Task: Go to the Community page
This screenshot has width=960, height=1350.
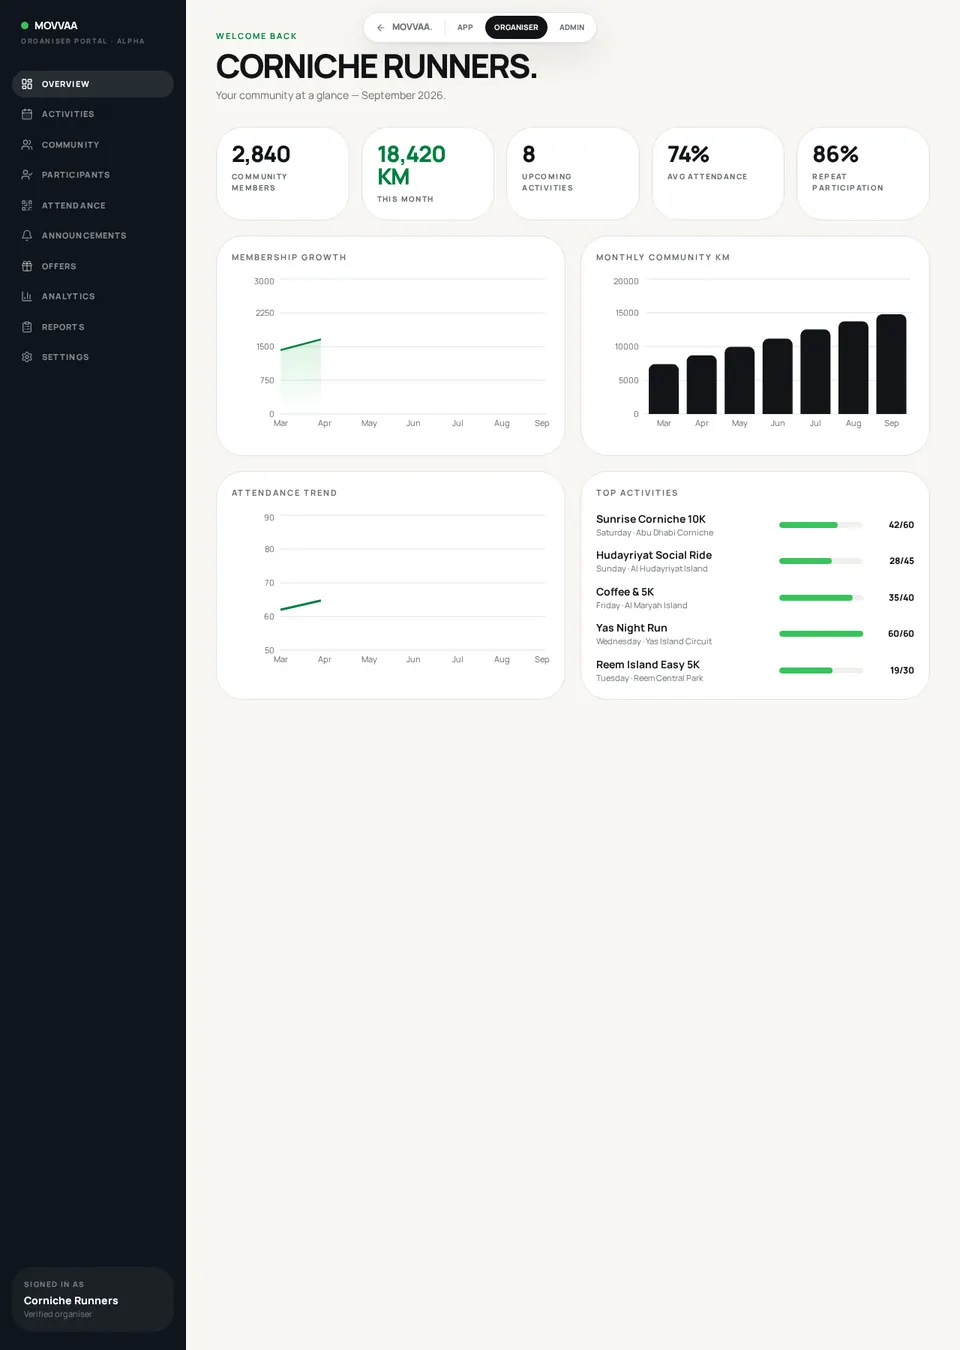Action: [x=93, y=145]
